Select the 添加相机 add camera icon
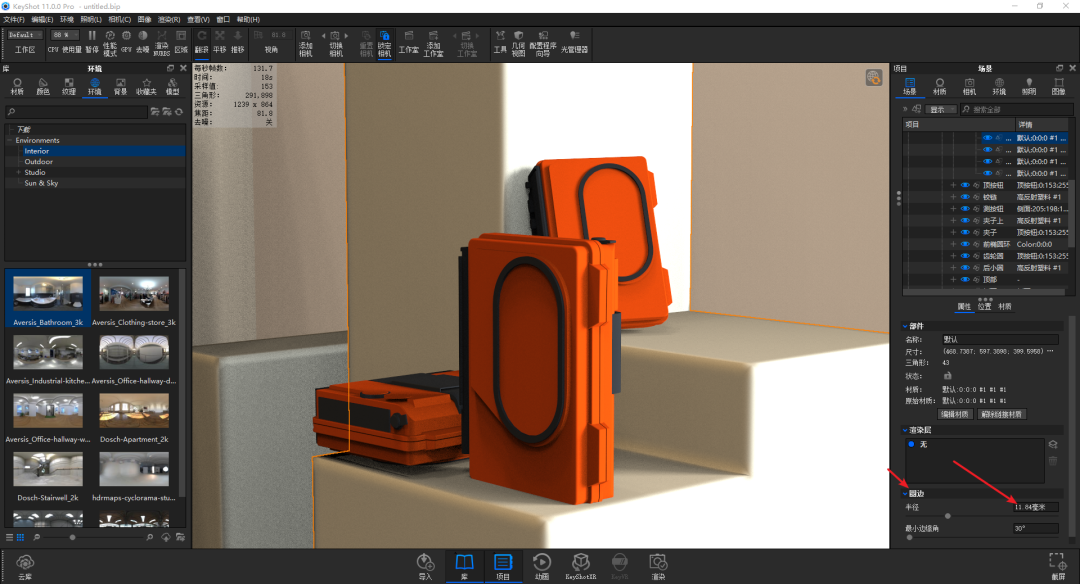This screenshot has width=1080, height=584. coord(305,41)
